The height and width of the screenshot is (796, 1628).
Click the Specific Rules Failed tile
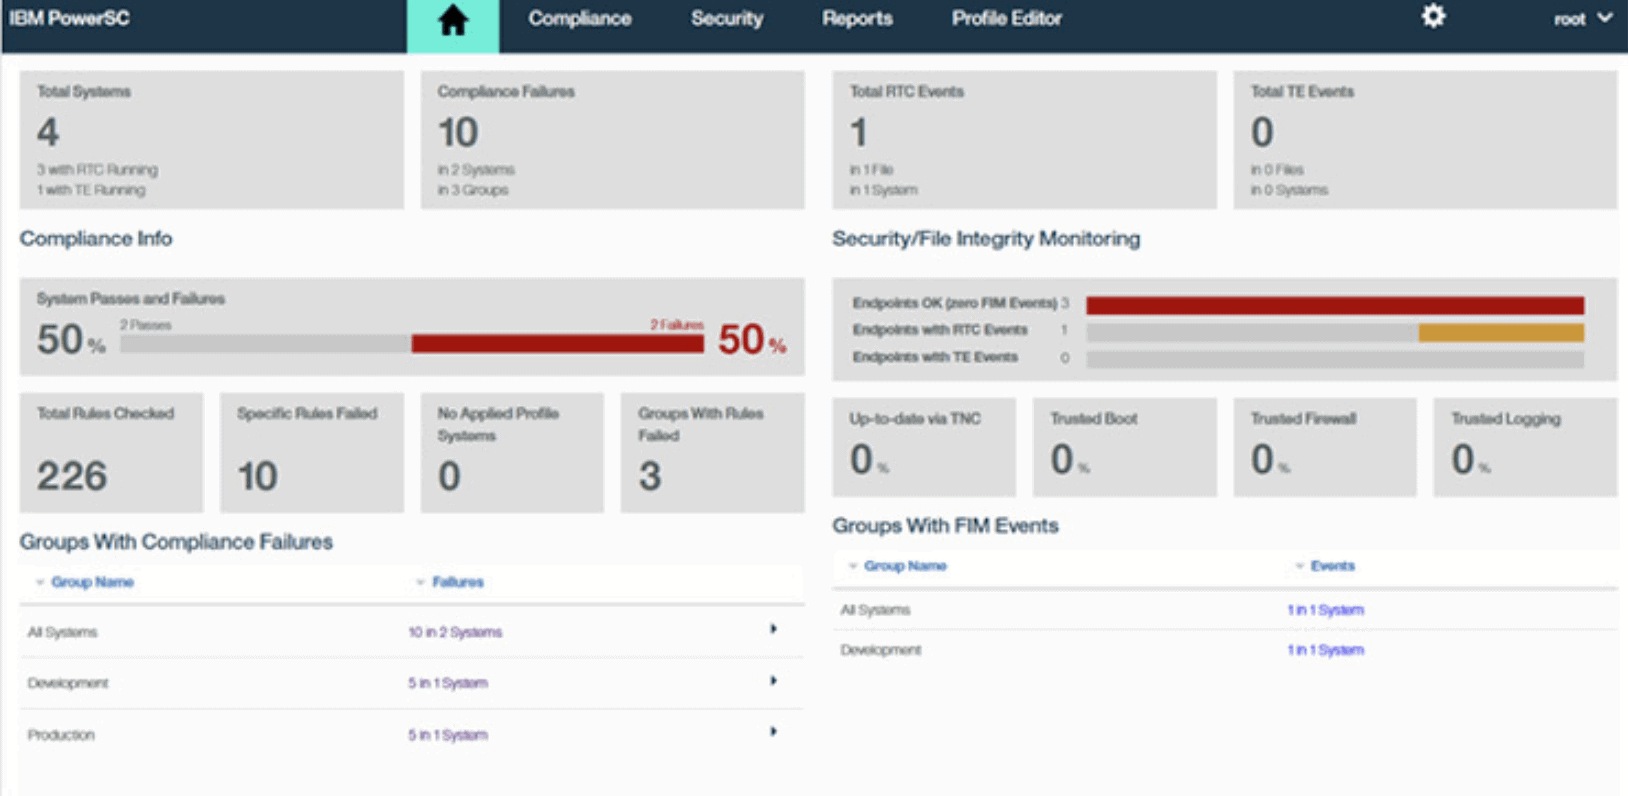coord(312,452)
